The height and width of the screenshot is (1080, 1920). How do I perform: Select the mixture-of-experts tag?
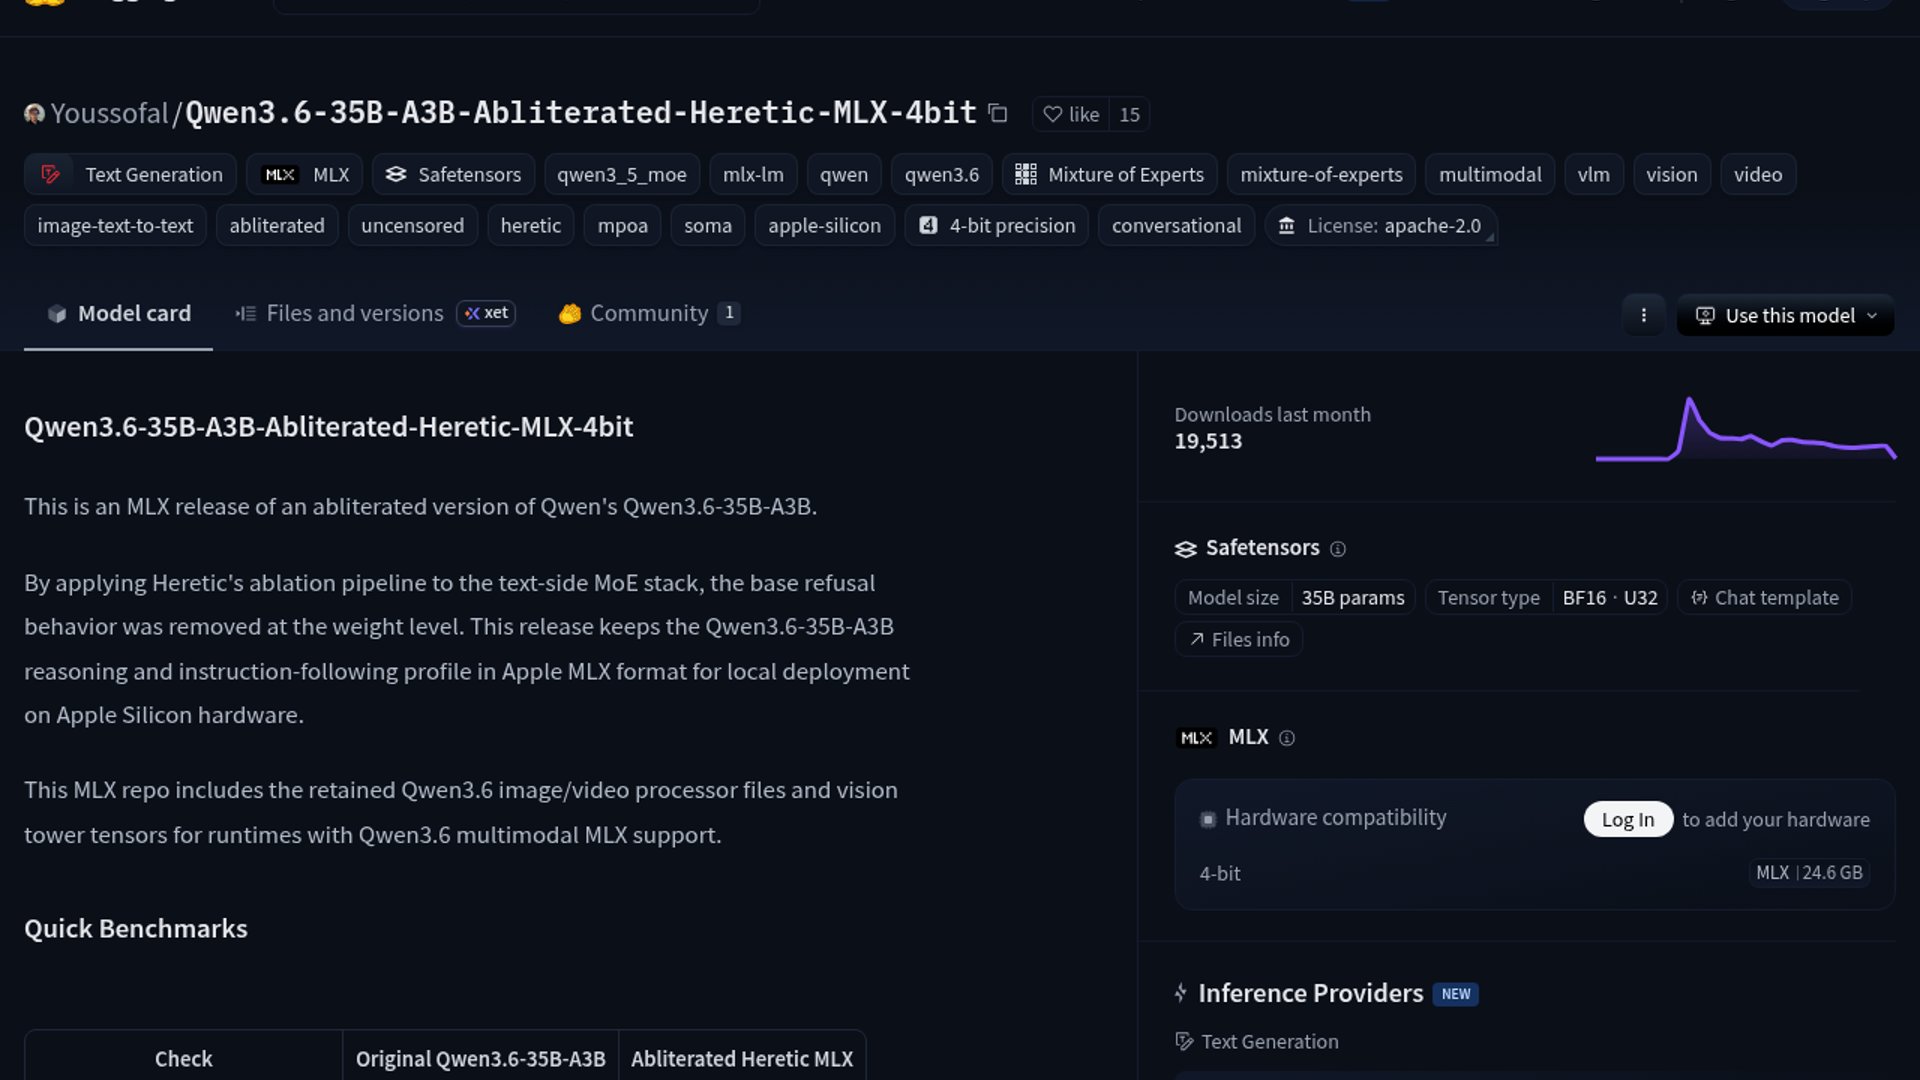pyautogui.click(x=1321, y=175)
